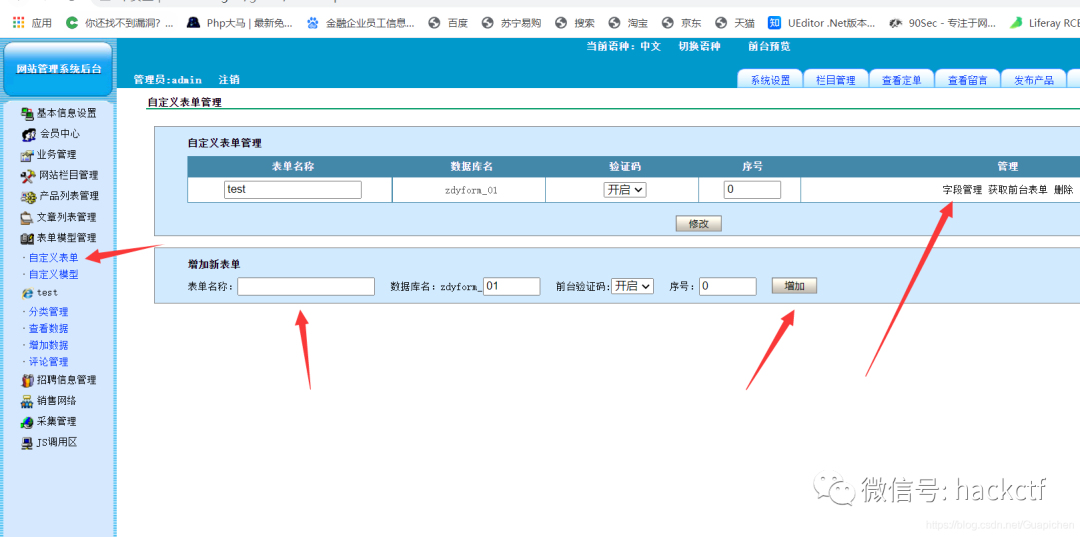
Task: Switch to the 发布产品 tab
Action: [x=1034, y=80]
